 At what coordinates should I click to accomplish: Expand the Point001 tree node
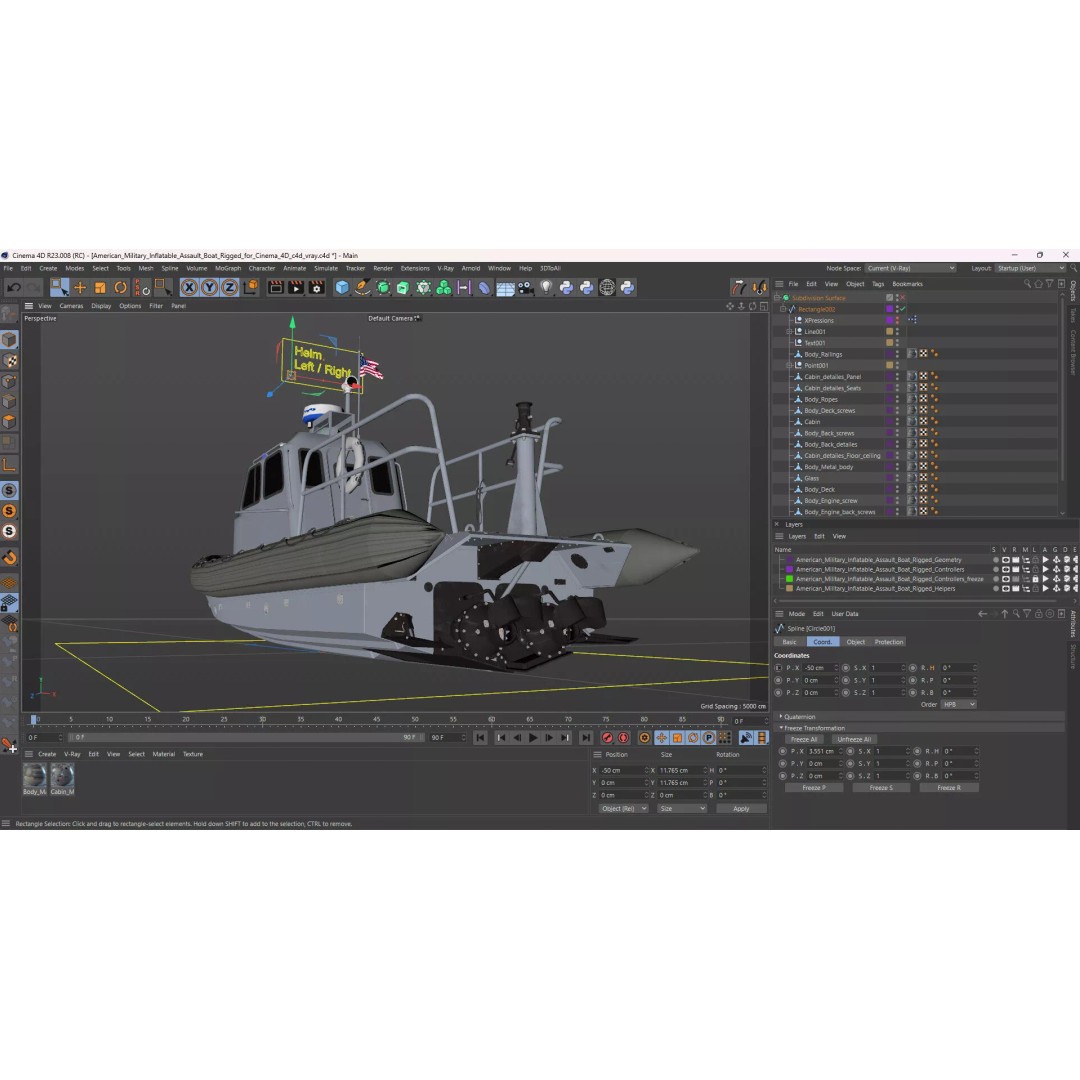789,366
